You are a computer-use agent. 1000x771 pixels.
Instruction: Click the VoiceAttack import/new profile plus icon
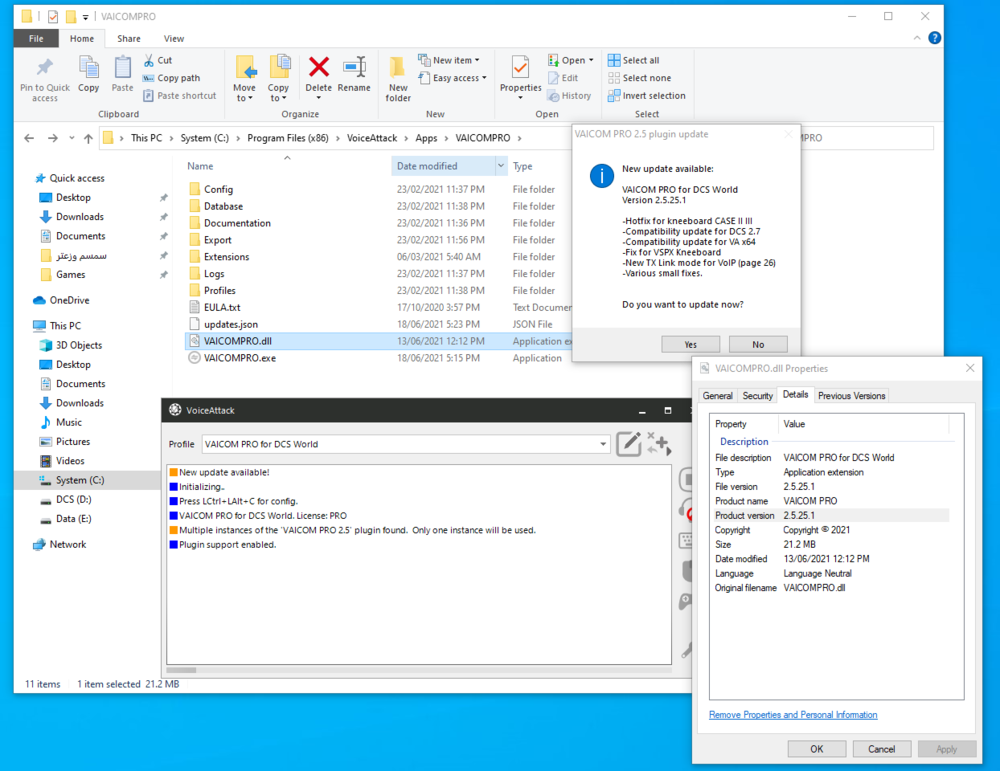click(659, 444)
